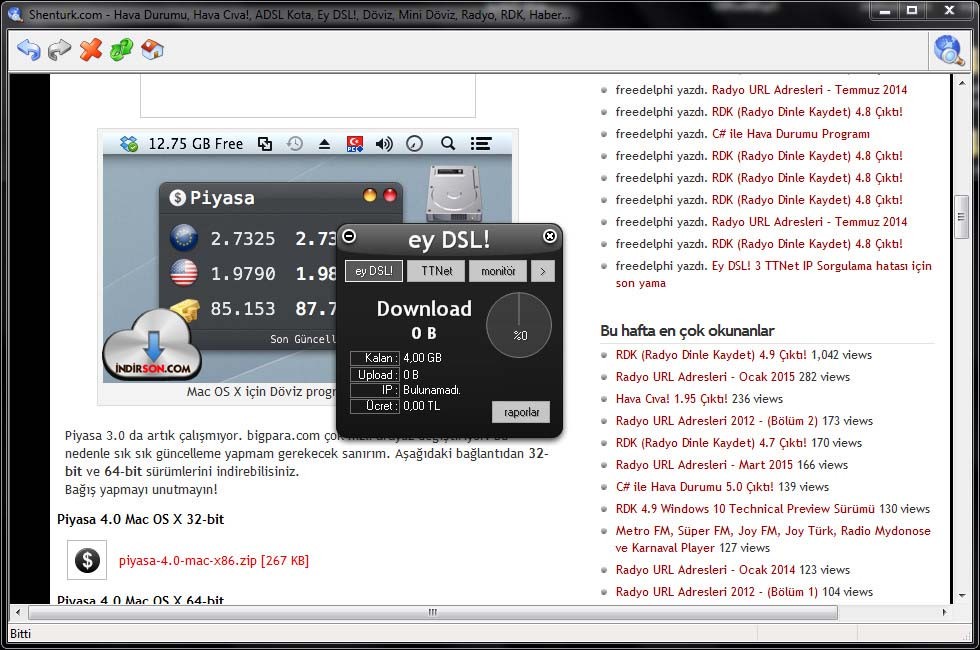Open RDK (Radyo Dinle Kaydet) 4.7 Çıktı! link
This screenshot has height=650, width=980.
pos(711,442)
